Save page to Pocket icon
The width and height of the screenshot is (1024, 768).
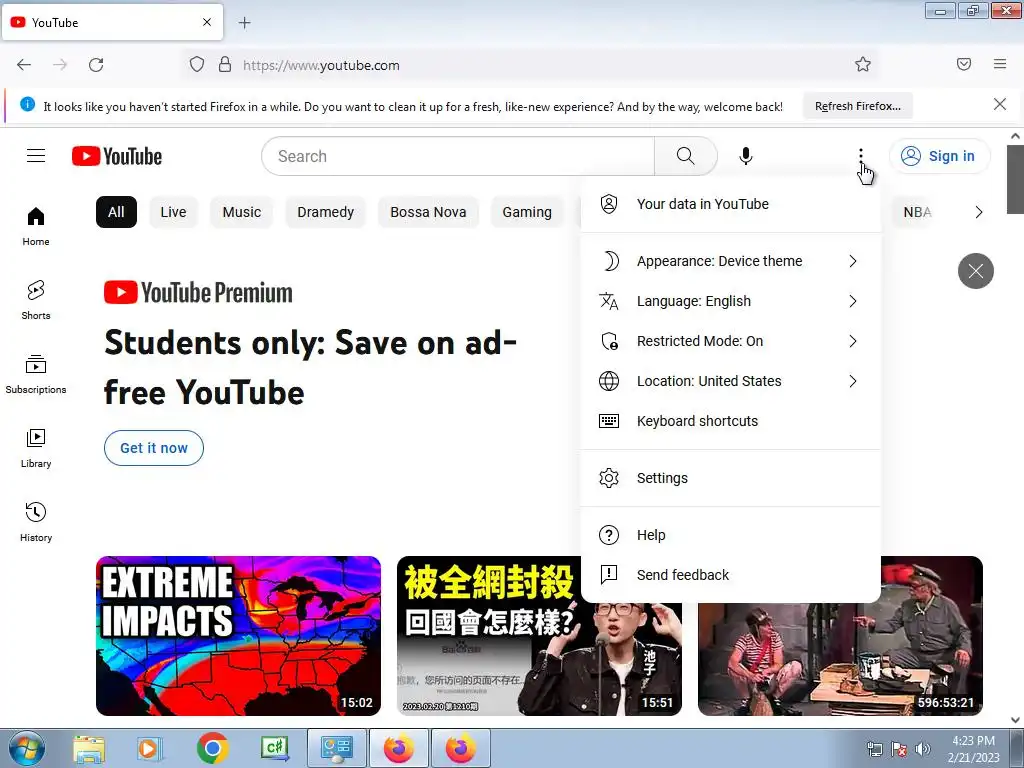[x=964, y=64]
